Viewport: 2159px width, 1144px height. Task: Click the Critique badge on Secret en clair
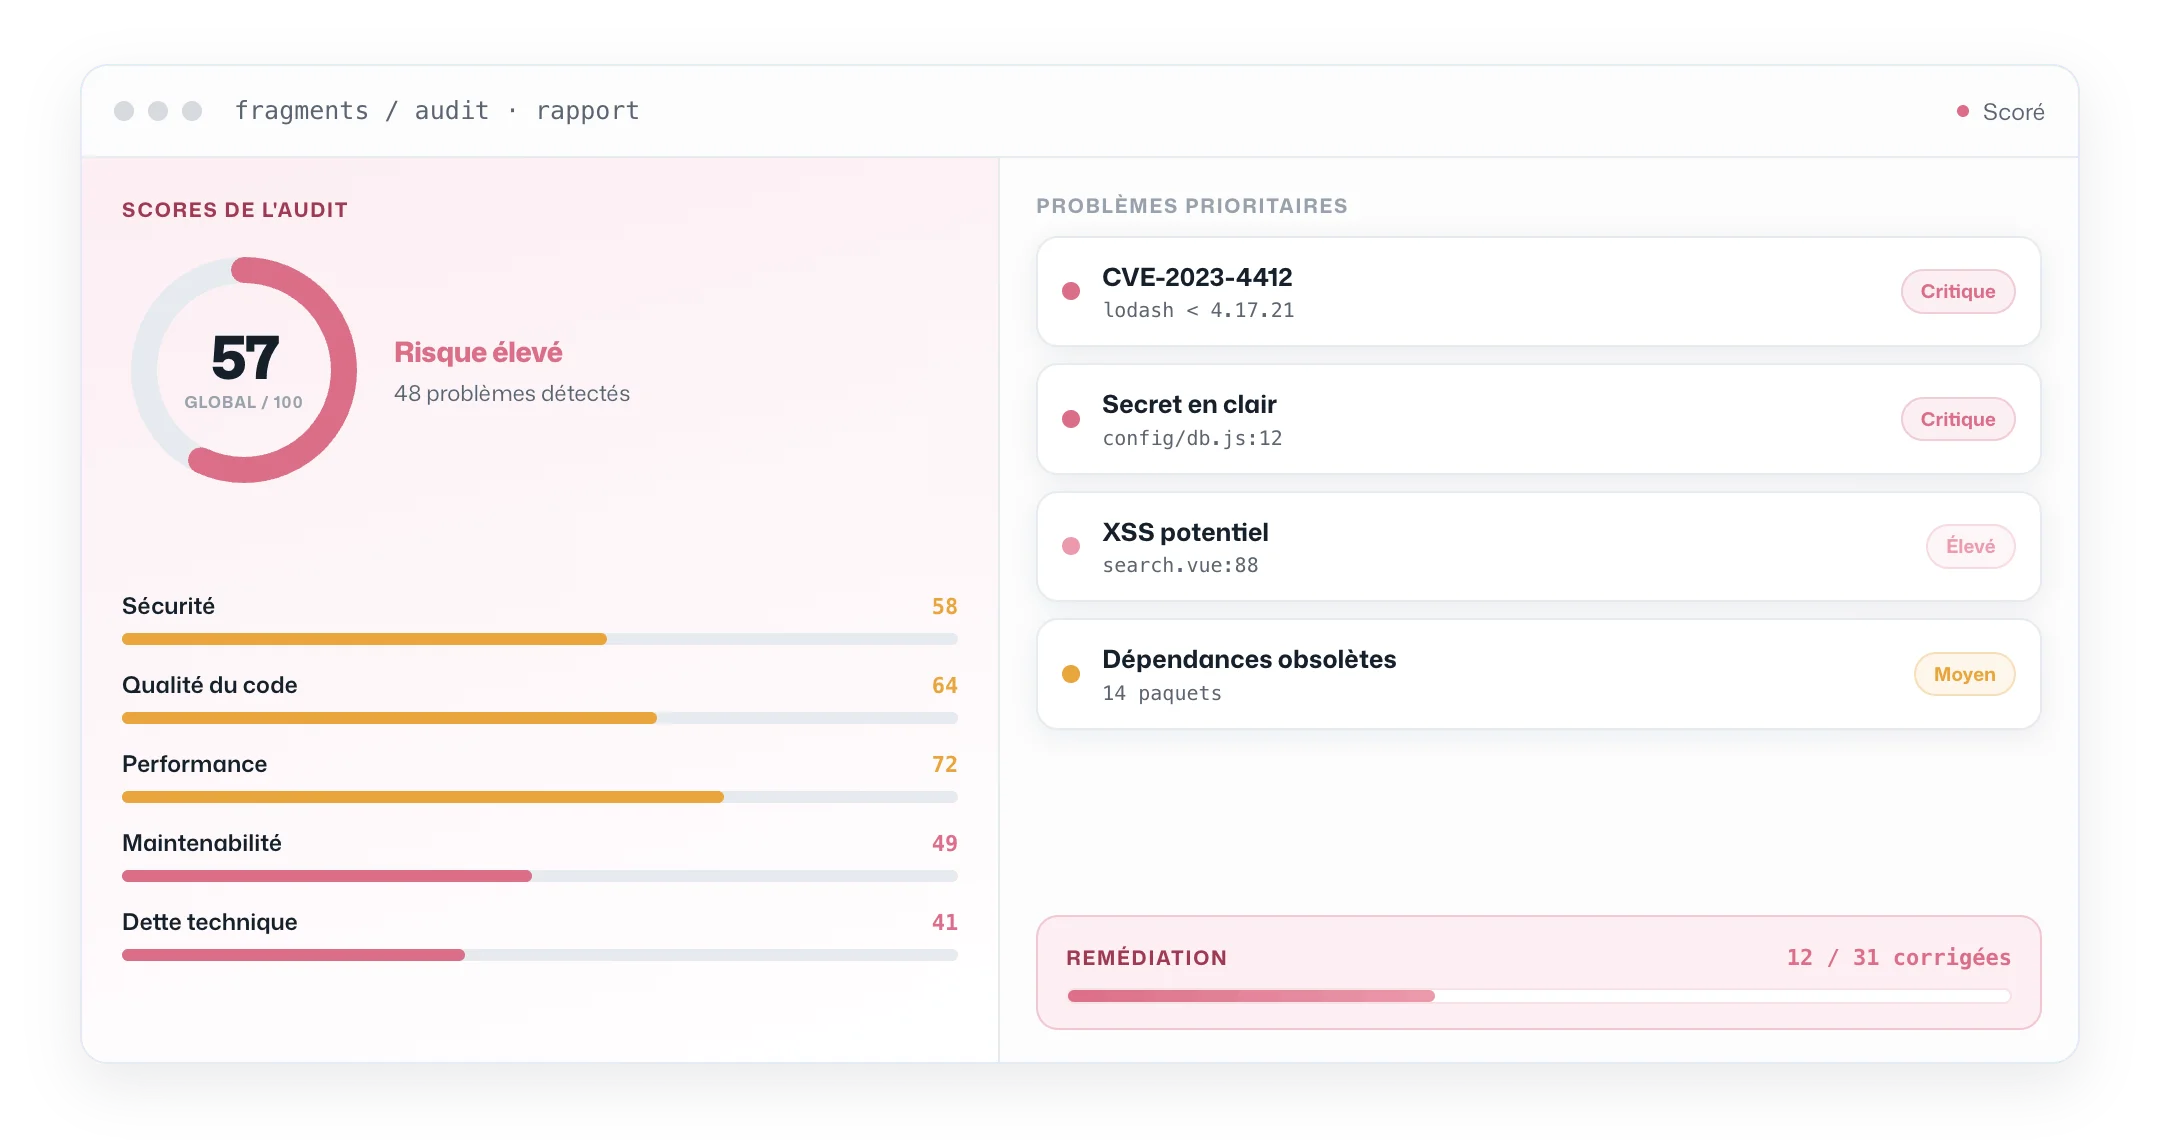(1957, 419)
